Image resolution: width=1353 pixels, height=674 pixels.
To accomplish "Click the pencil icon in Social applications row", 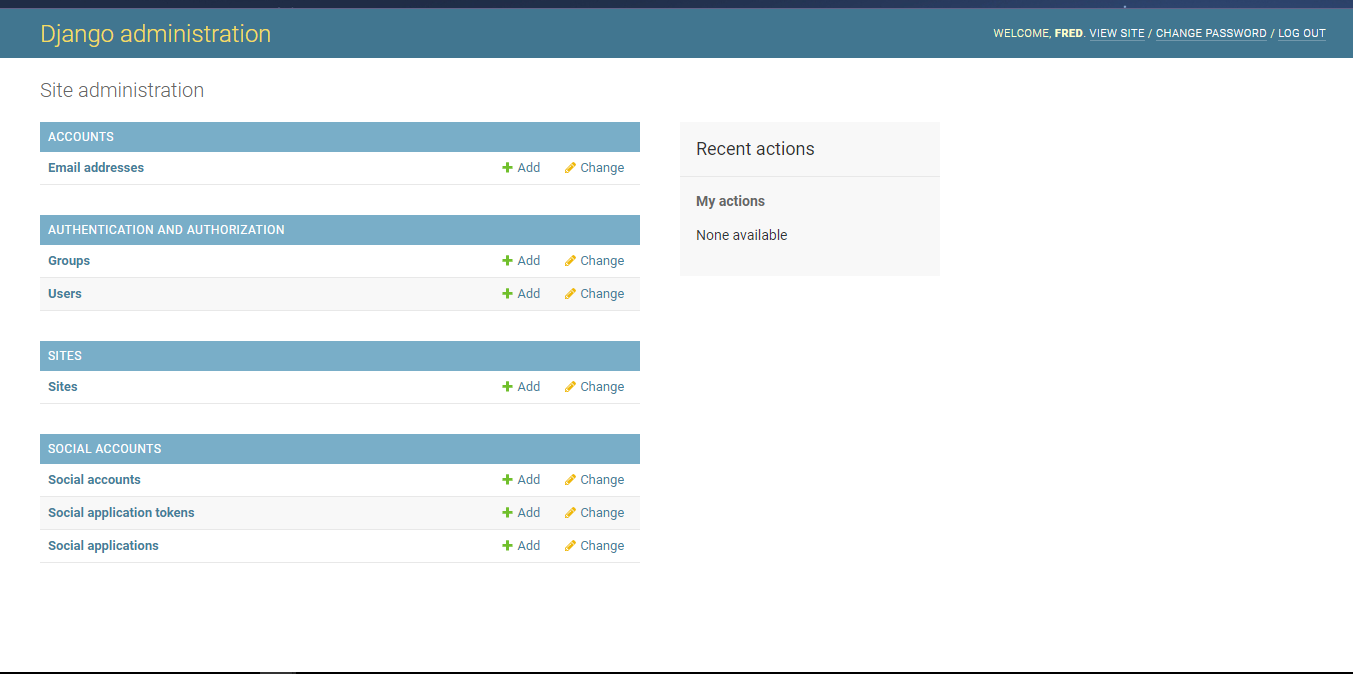I will 570,546.
